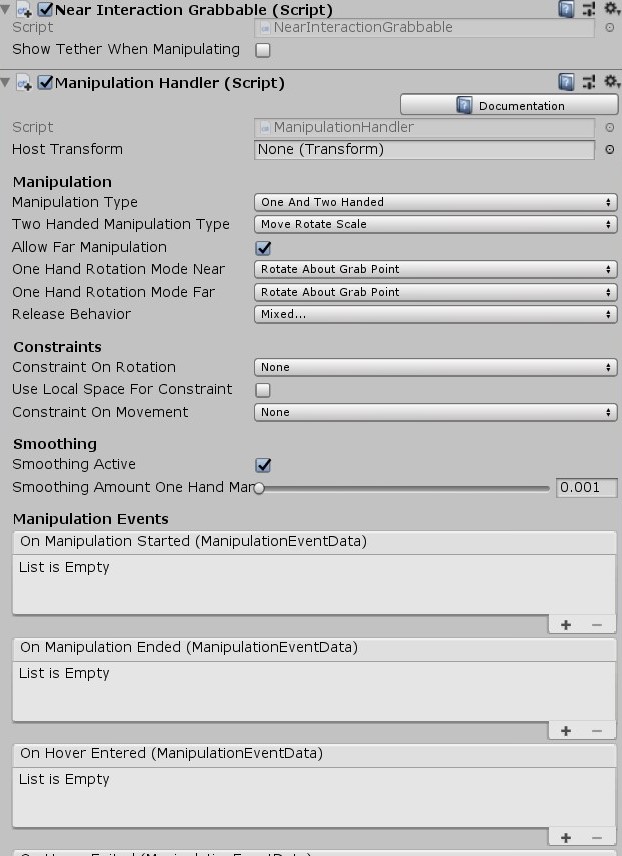Click On Manipulation Started event header

tap(314, 542)
